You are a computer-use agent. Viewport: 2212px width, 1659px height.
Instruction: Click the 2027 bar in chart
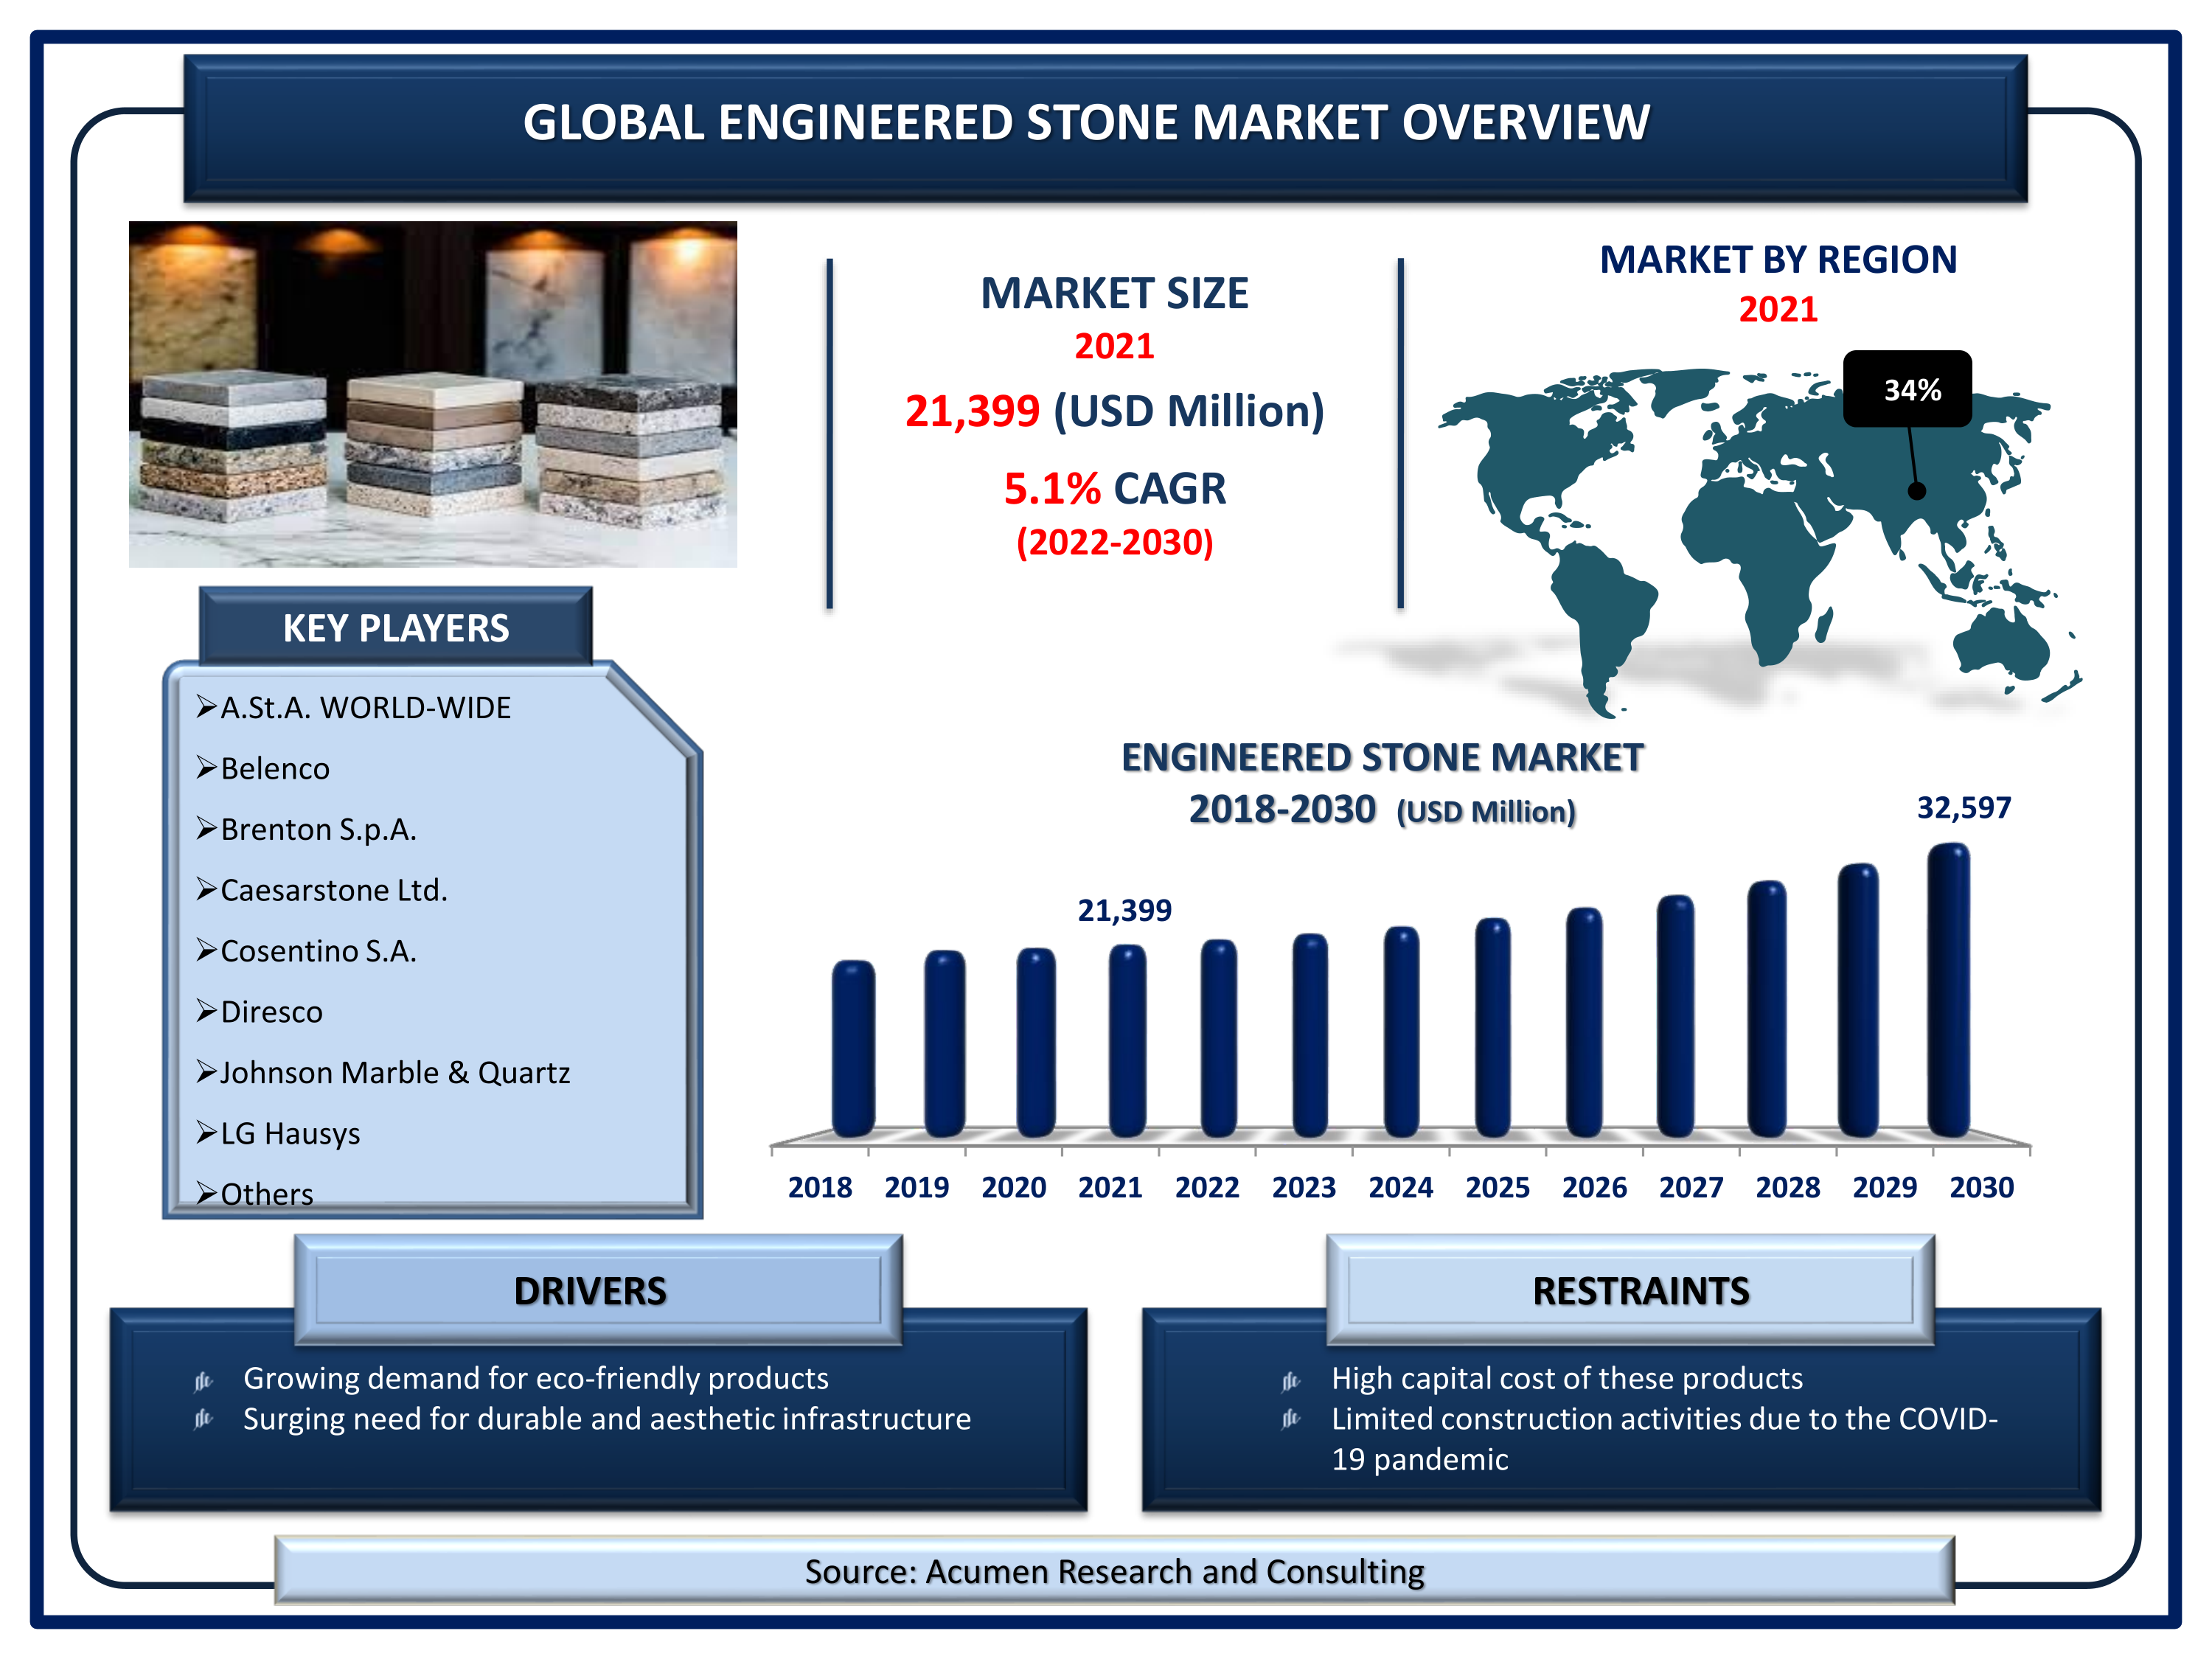(x=1675, y=1016)
